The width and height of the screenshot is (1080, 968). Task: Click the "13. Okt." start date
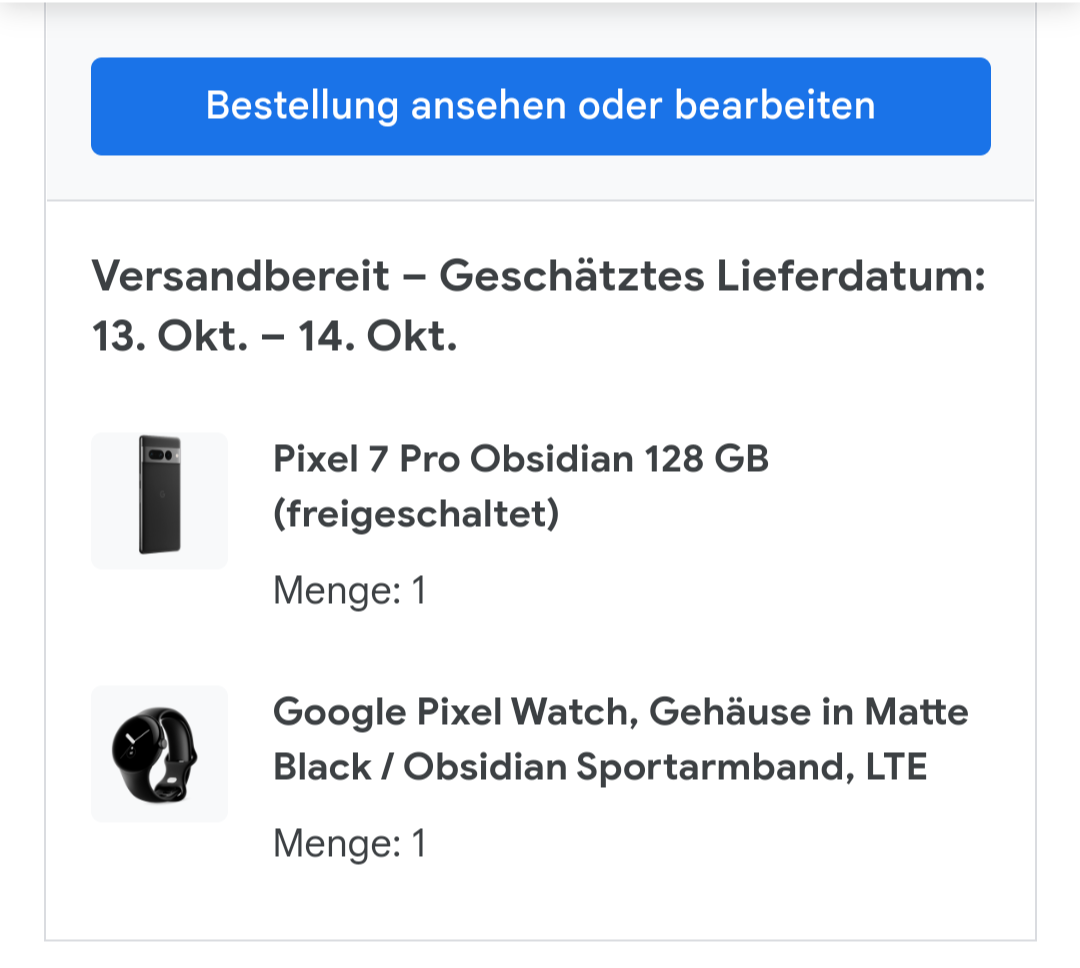169,337
